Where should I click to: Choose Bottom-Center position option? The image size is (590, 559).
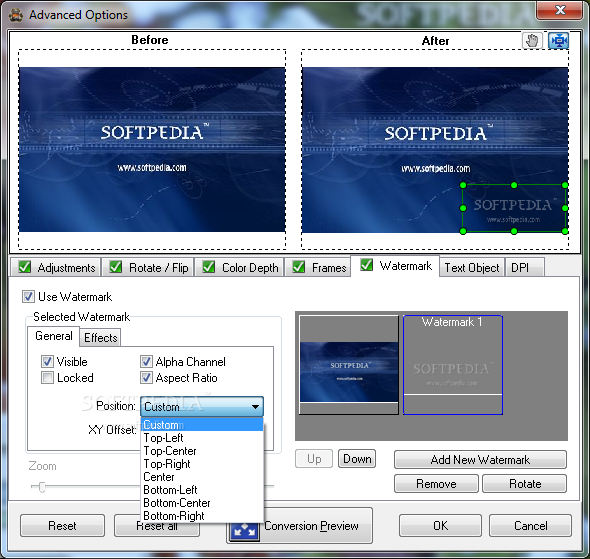pos(202,503)
